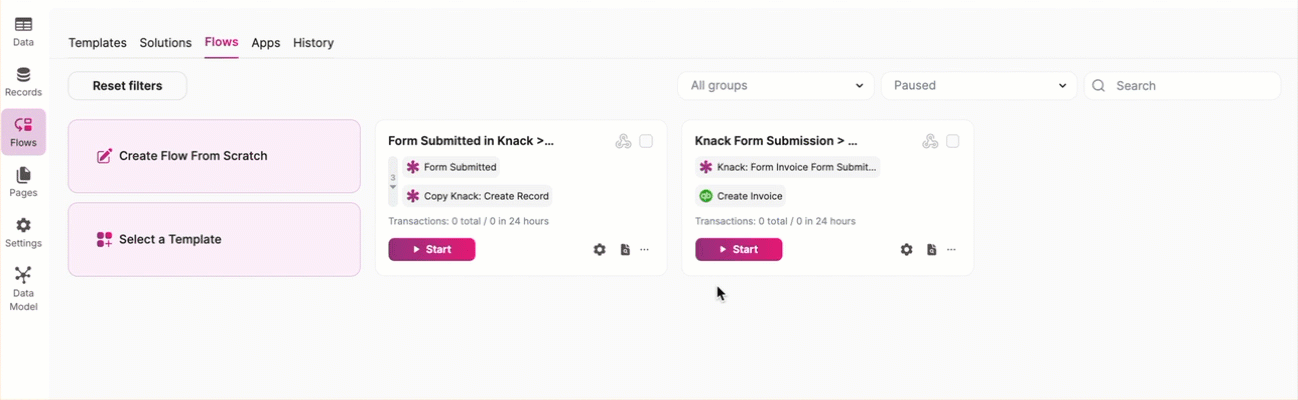This screenshot has height=400, width=1298.
Task: Click Settings gear in left sidebar
Action: (23, 232)
